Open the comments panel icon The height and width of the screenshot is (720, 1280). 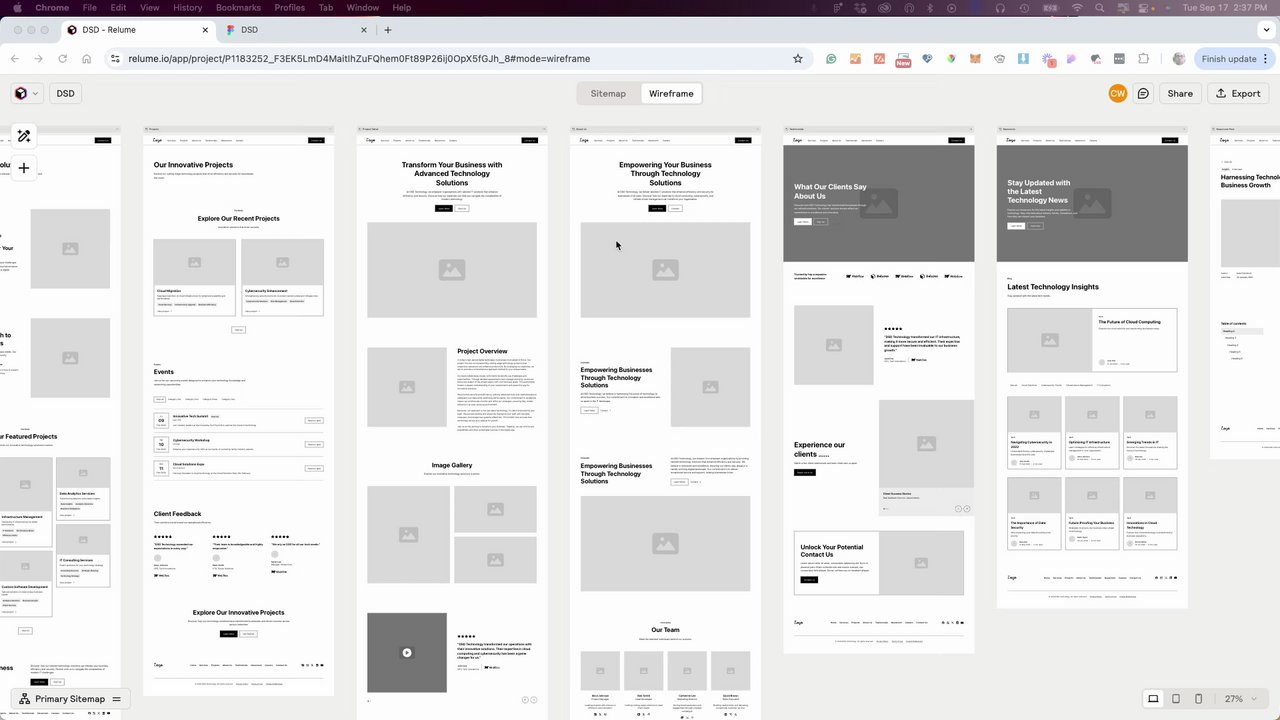[x=1143, y=93]
